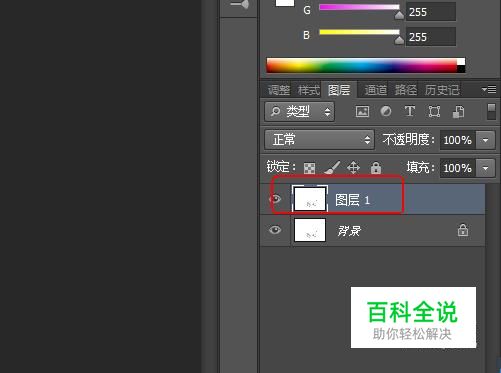Viewport: 501px width, 373px height.
Task: Click the G channel slider
Action: point(359,7)
